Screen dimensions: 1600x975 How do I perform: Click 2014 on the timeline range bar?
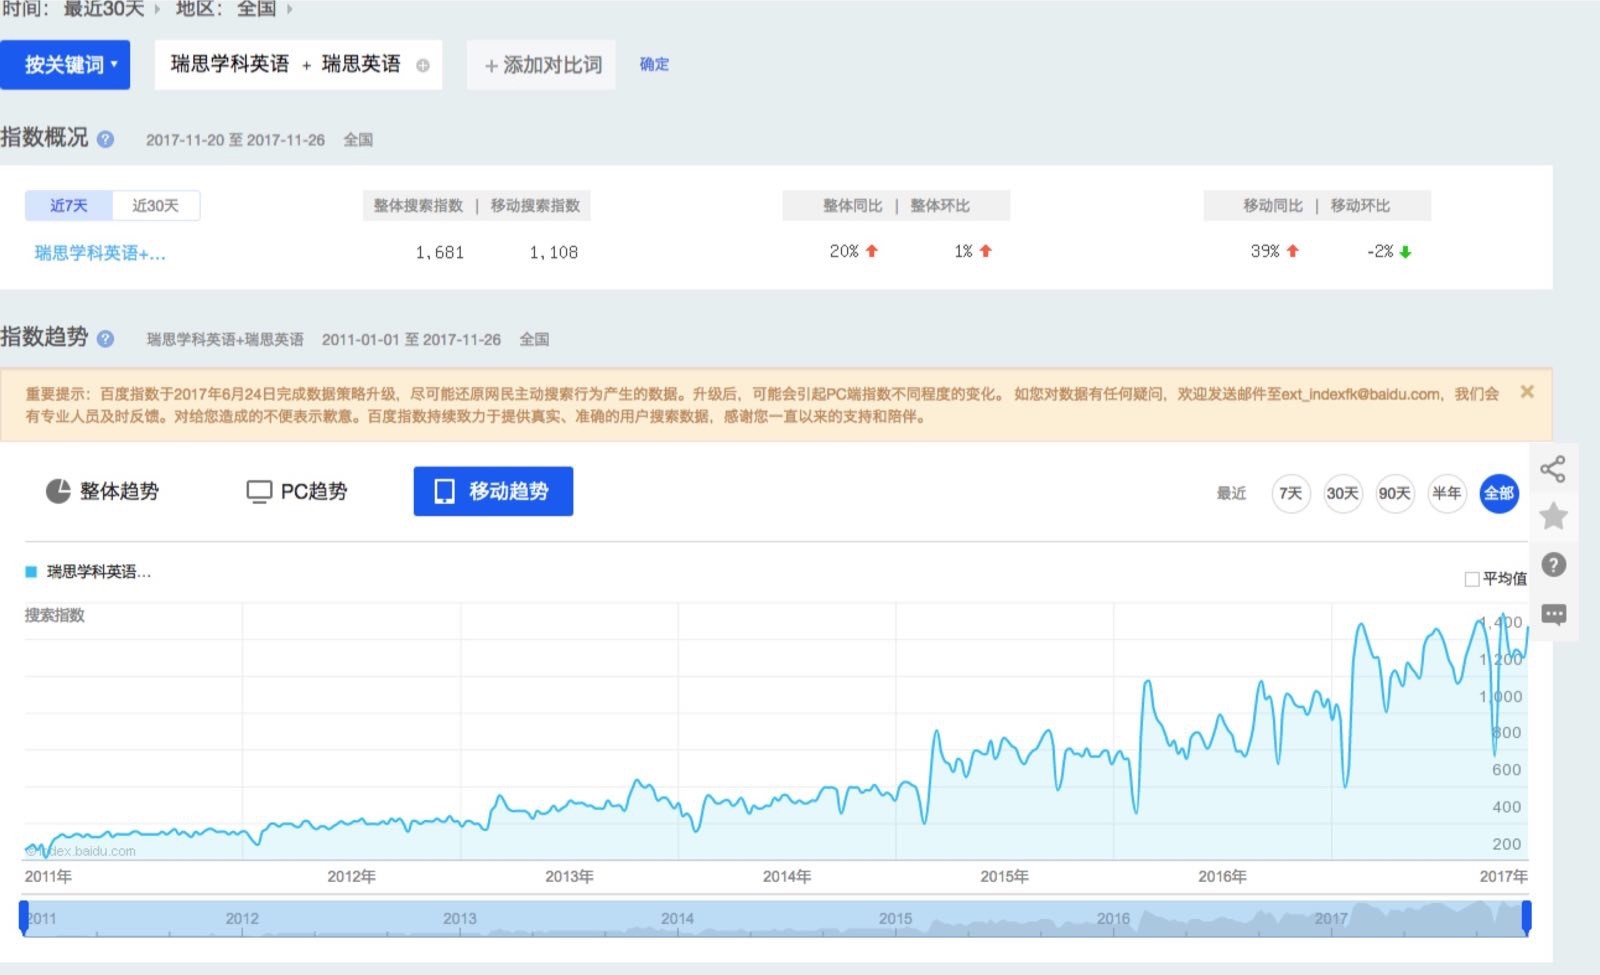678,918
